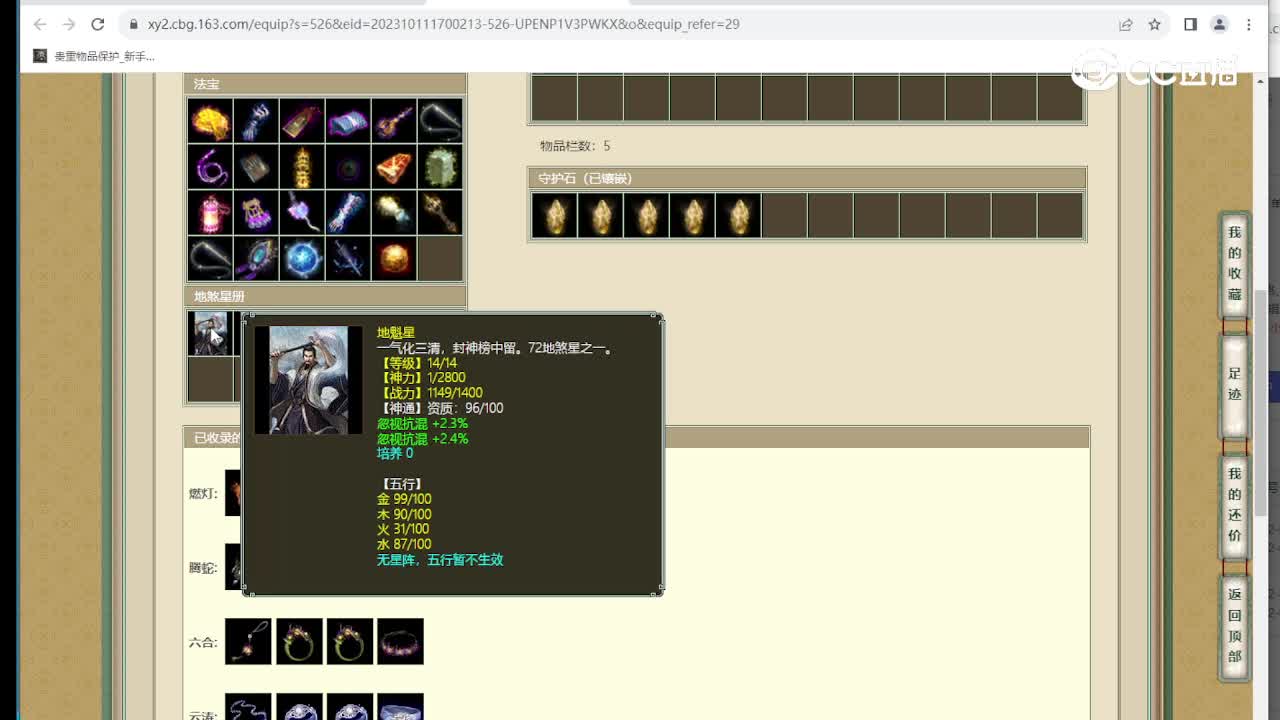
Task: Click the address bar URL
Action: 444,24
